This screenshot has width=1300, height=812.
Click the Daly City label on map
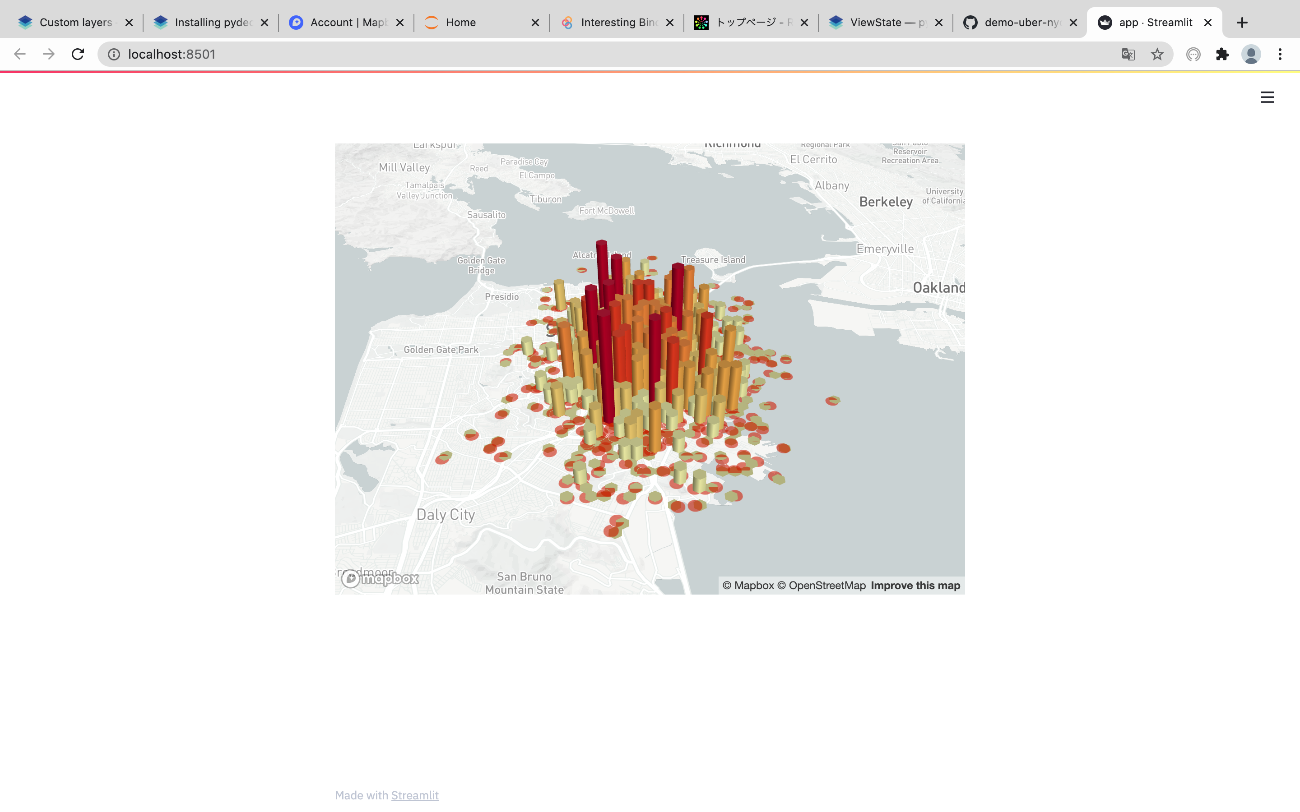point(445,514)
